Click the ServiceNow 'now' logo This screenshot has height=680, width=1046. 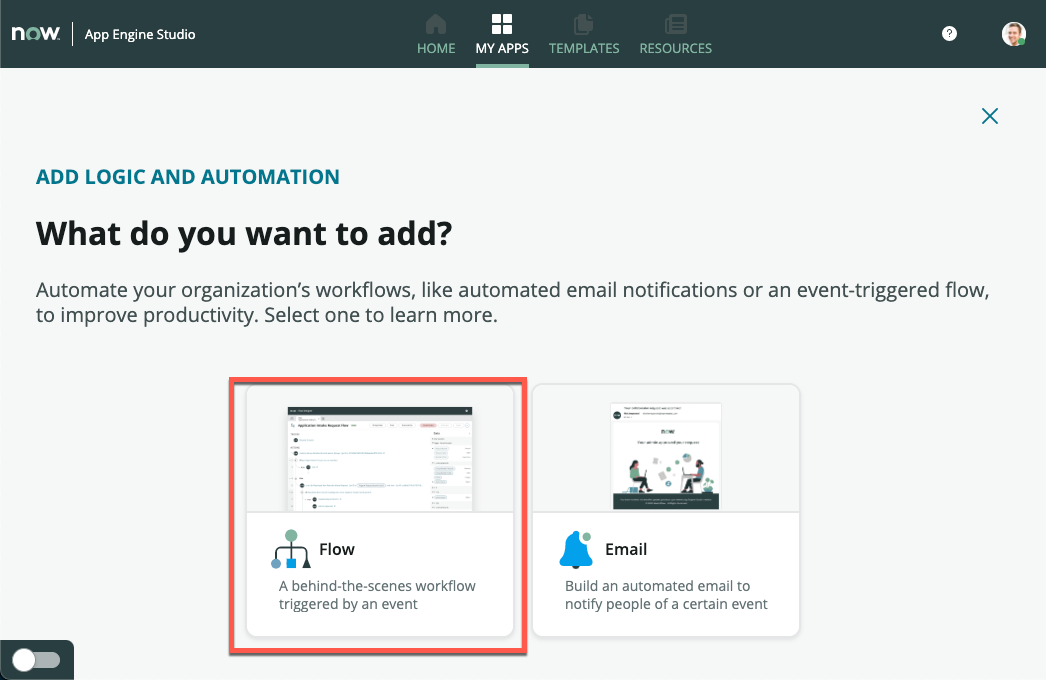35,34
